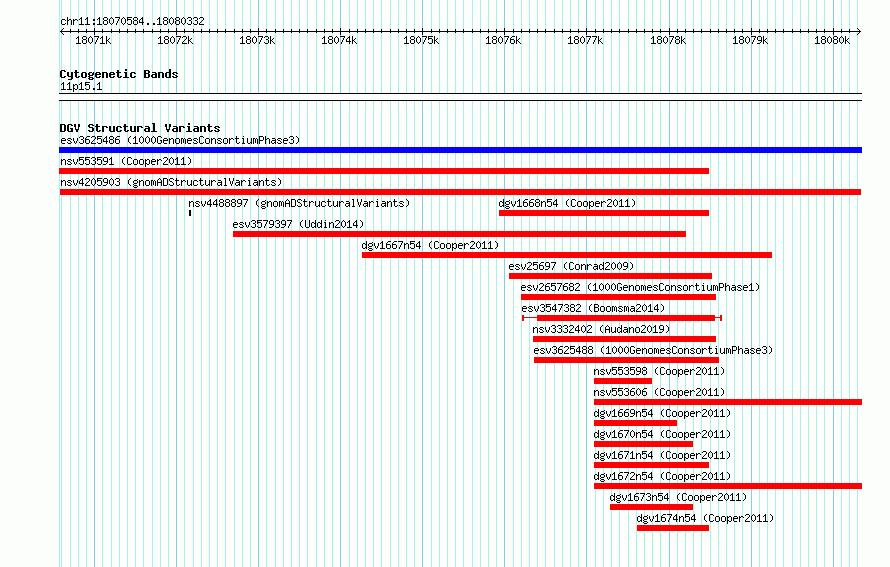The width and height of the screenshot is (890, 567).
Task: Select the dgv1673n54 (Cooper2011) bar
Action: 651,507
